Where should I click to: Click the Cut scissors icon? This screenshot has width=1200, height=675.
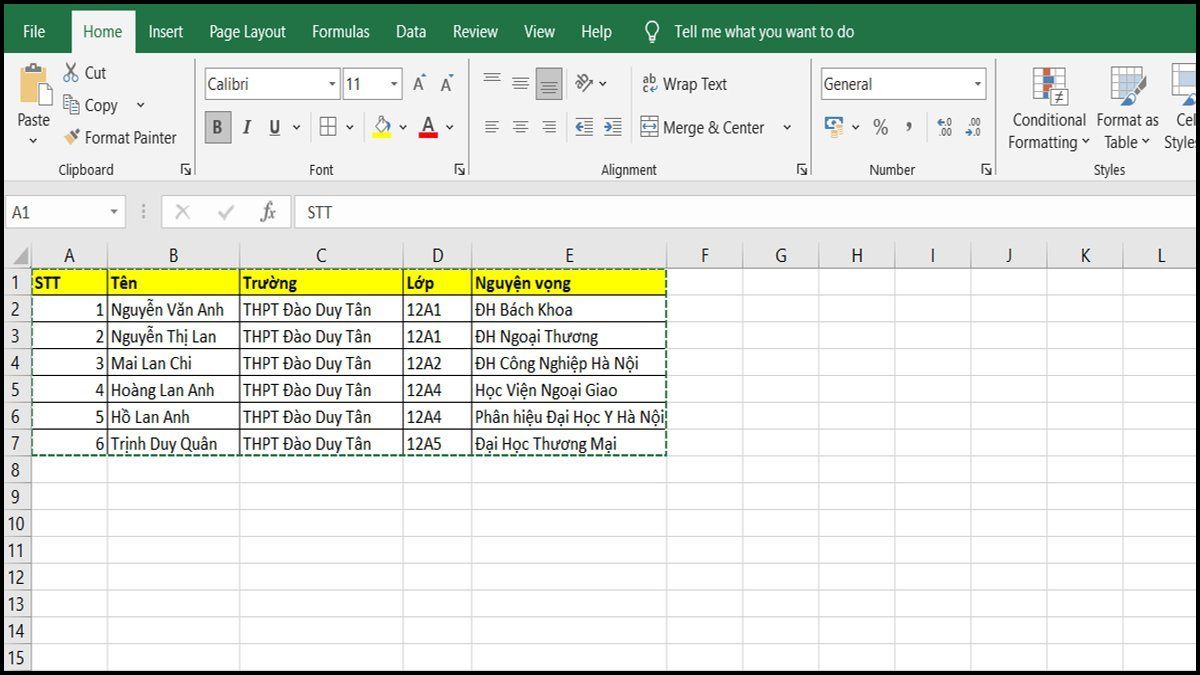(x=71, y=73)
